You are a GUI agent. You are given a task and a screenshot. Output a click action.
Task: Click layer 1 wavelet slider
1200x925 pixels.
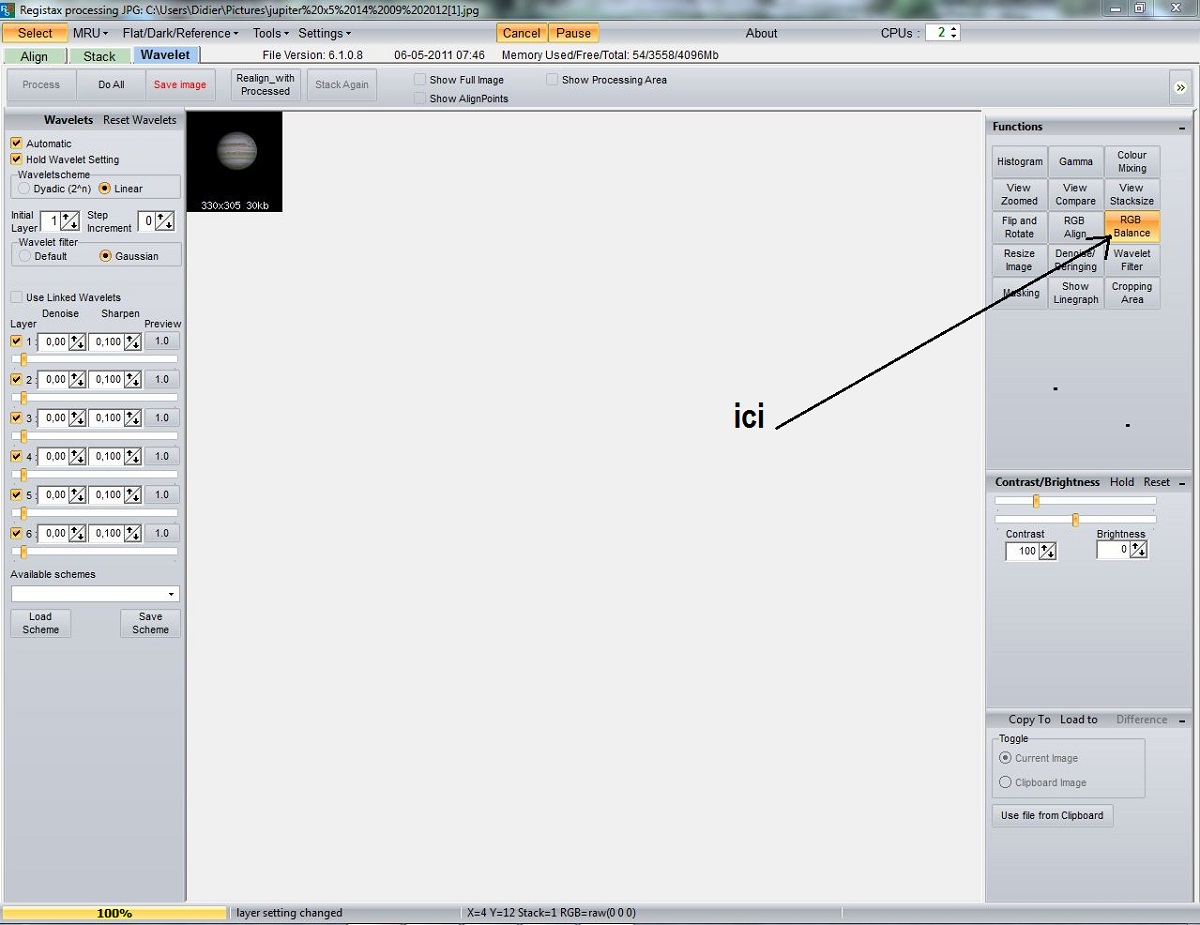click(x=95, y=359)
